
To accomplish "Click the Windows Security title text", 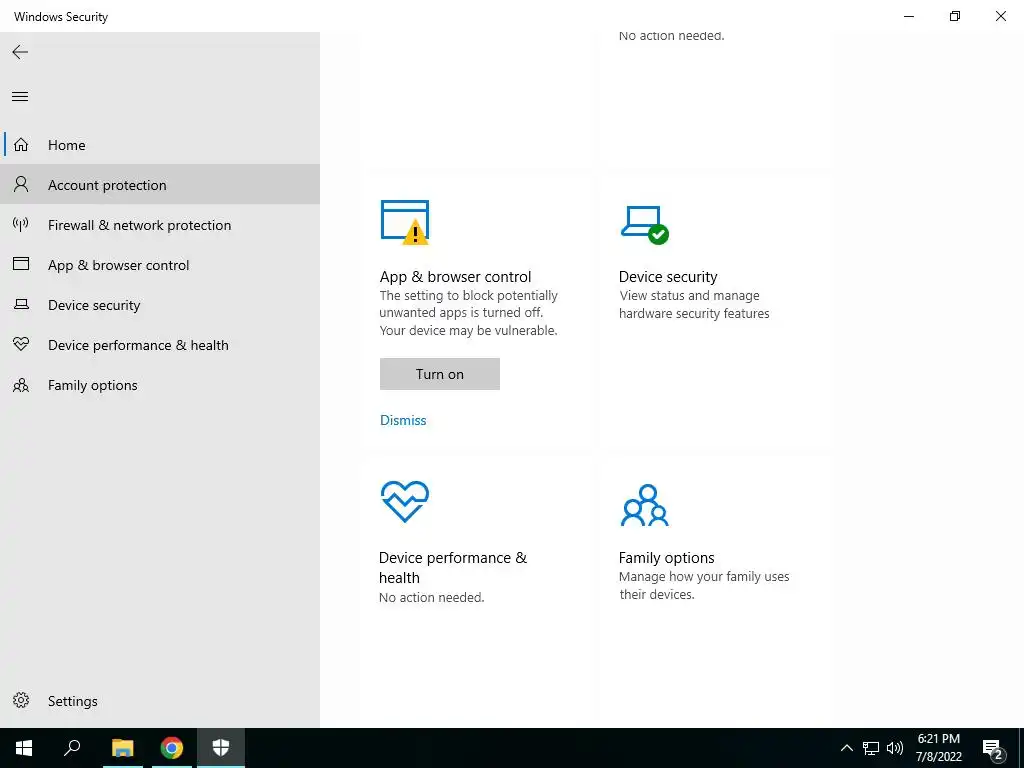I will 61,16.
